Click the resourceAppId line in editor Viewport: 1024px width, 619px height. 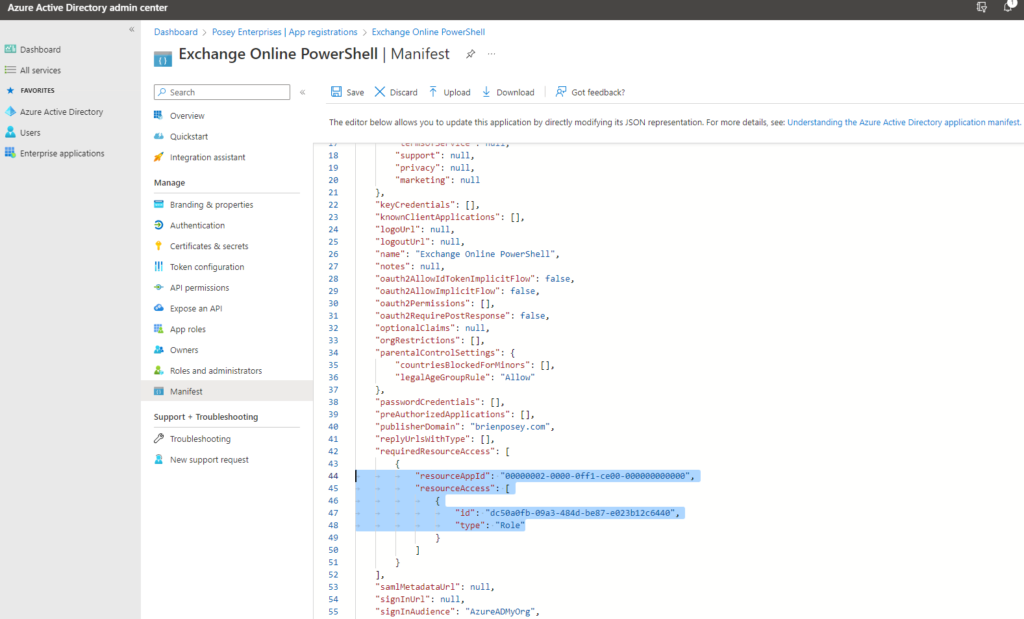[555, 476]
